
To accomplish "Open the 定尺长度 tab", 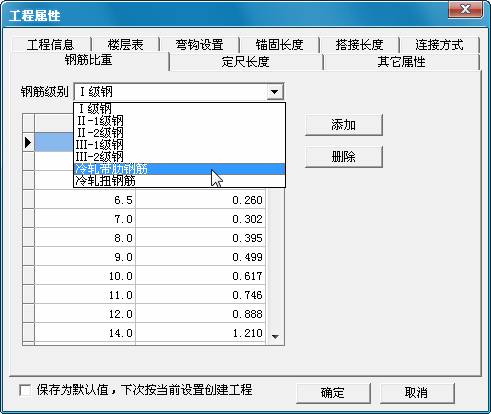I will [246, 62].
